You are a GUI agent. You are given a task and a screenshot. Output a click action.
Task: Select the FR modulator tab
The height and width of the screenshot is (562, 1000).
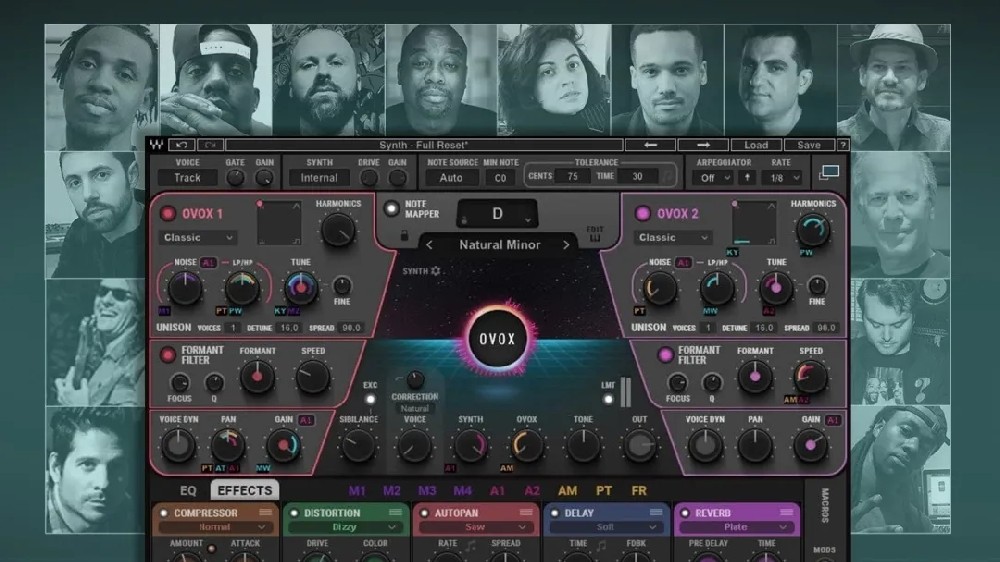tap(639, 491)
